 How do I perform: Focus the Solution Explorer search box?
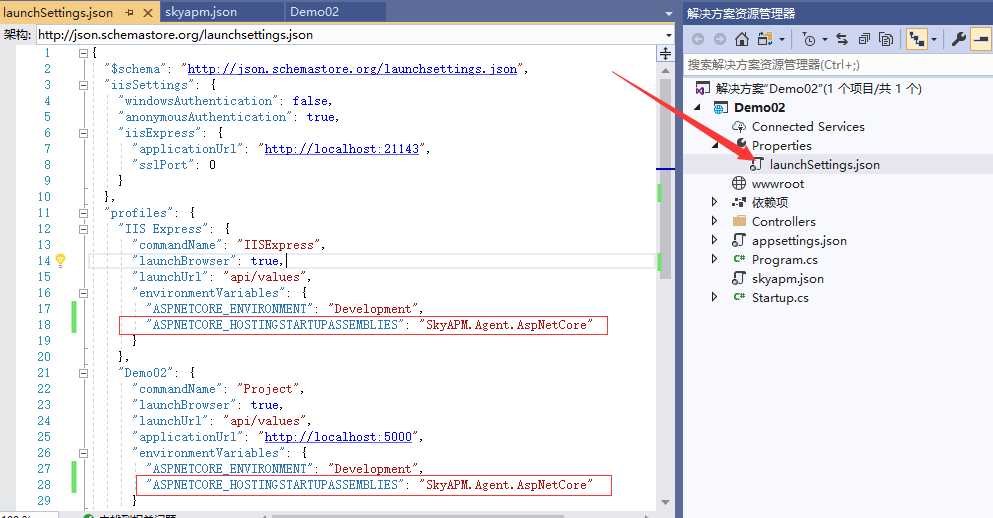tap(838, 65)
